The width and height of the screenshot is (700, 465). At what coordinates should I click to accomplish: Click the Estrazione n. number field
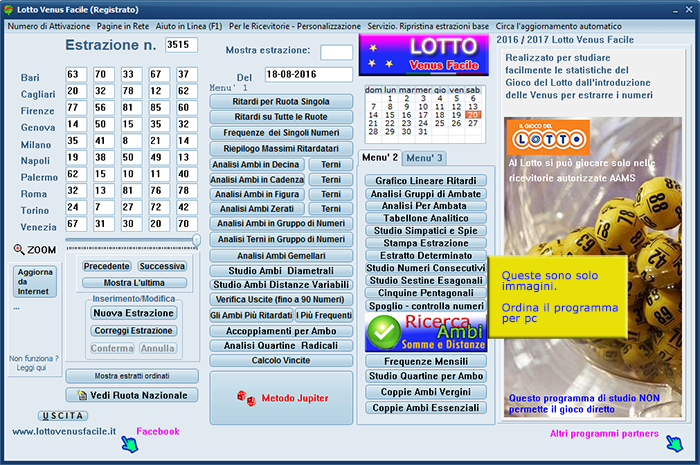[181, 45]
